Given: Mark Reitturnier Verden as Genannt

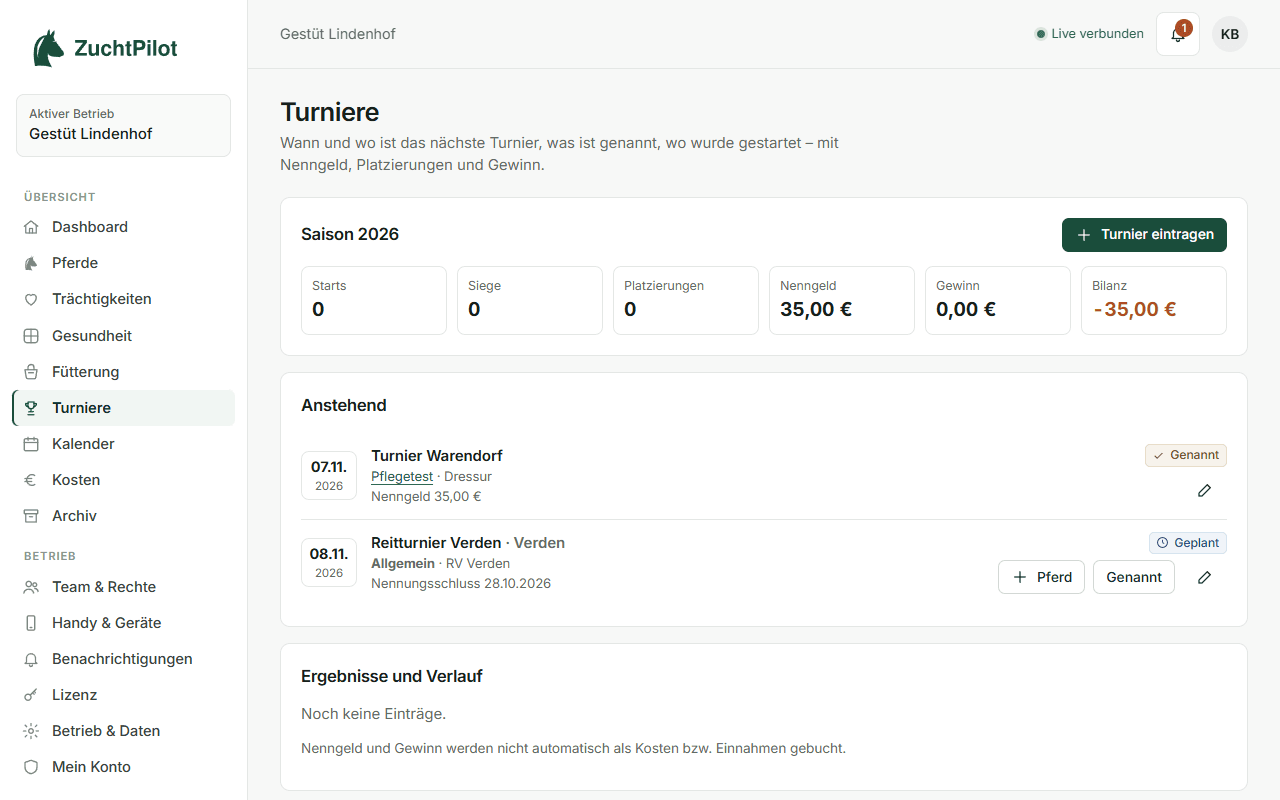Looking at the screenshot, I should click(1134, 577).
